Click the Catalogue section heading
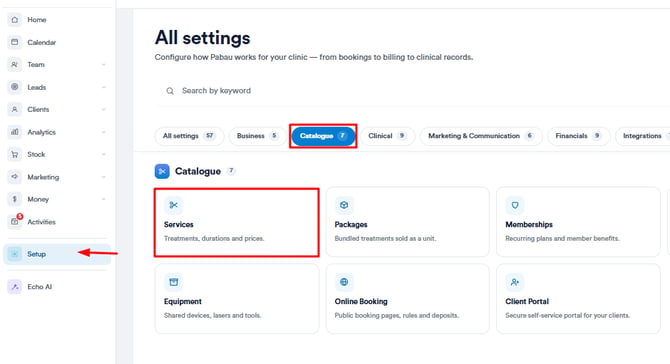Screen dimensions: 670x364 coord(198,171)
